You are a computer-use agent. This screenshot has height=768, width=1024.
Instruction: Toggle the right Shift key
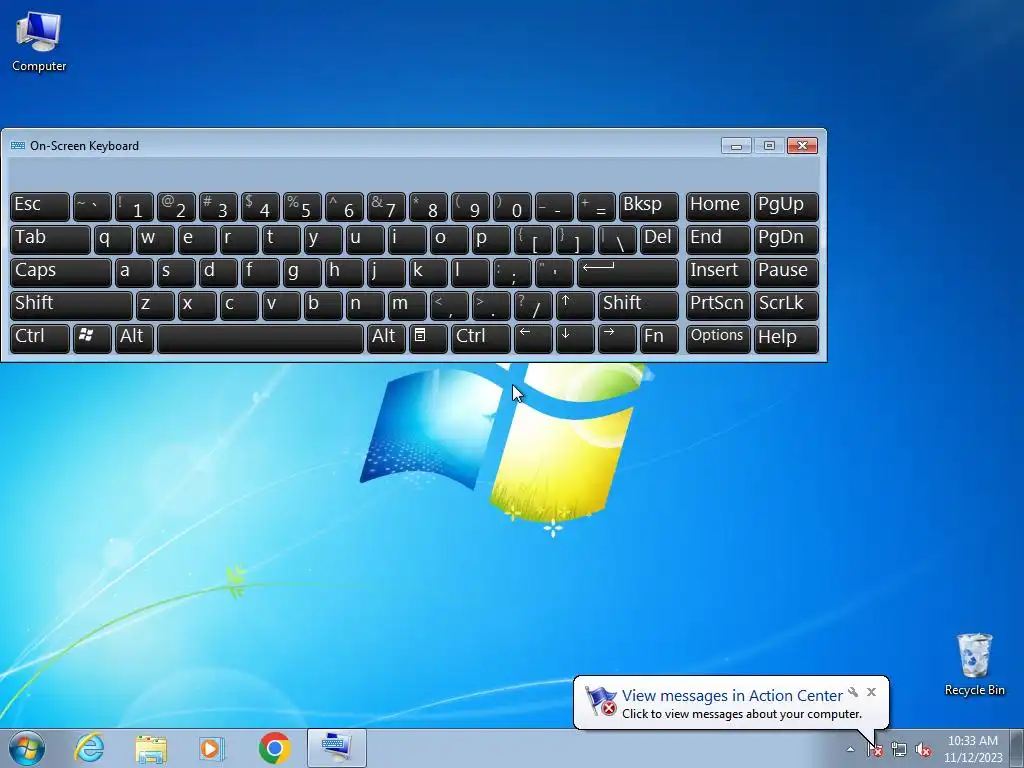click(x=638, y=306)
